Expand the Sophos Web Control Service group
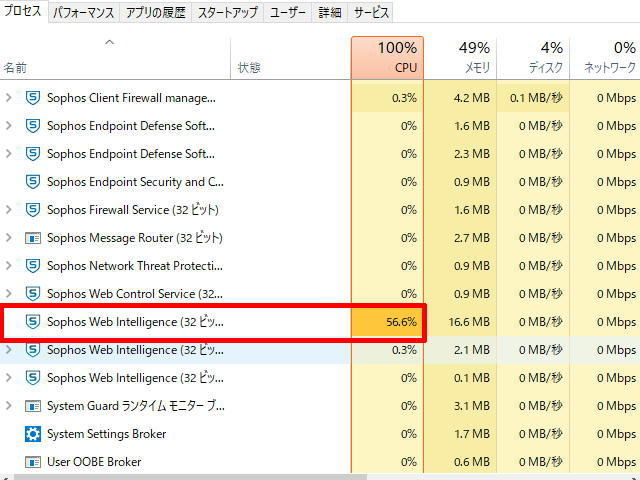The height and width of the screenshot is (480, 640). click(x=8, y=294)
